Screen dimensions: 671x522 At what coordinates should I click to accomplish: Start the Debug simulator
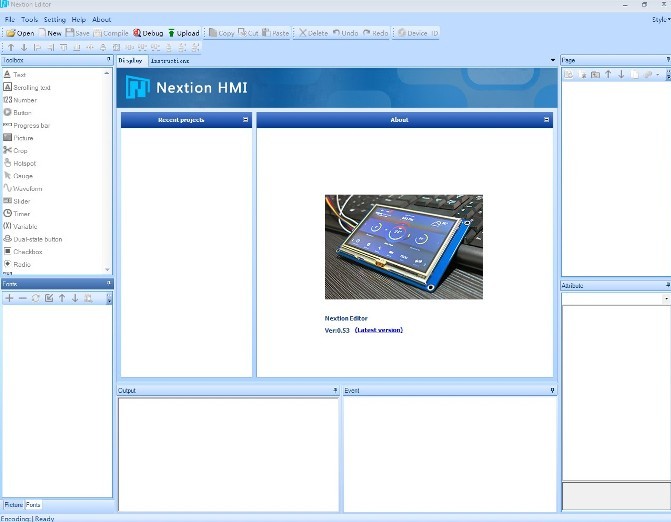pyautogui.click(x=148, y=33)
